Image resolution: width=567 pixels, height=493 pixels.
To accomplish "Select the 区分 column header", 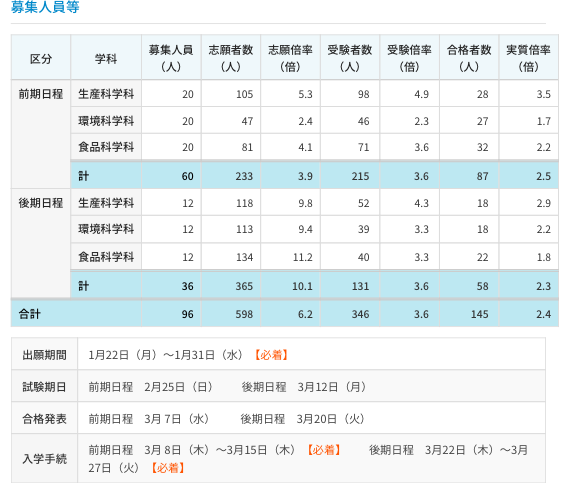I will (41, 58).
